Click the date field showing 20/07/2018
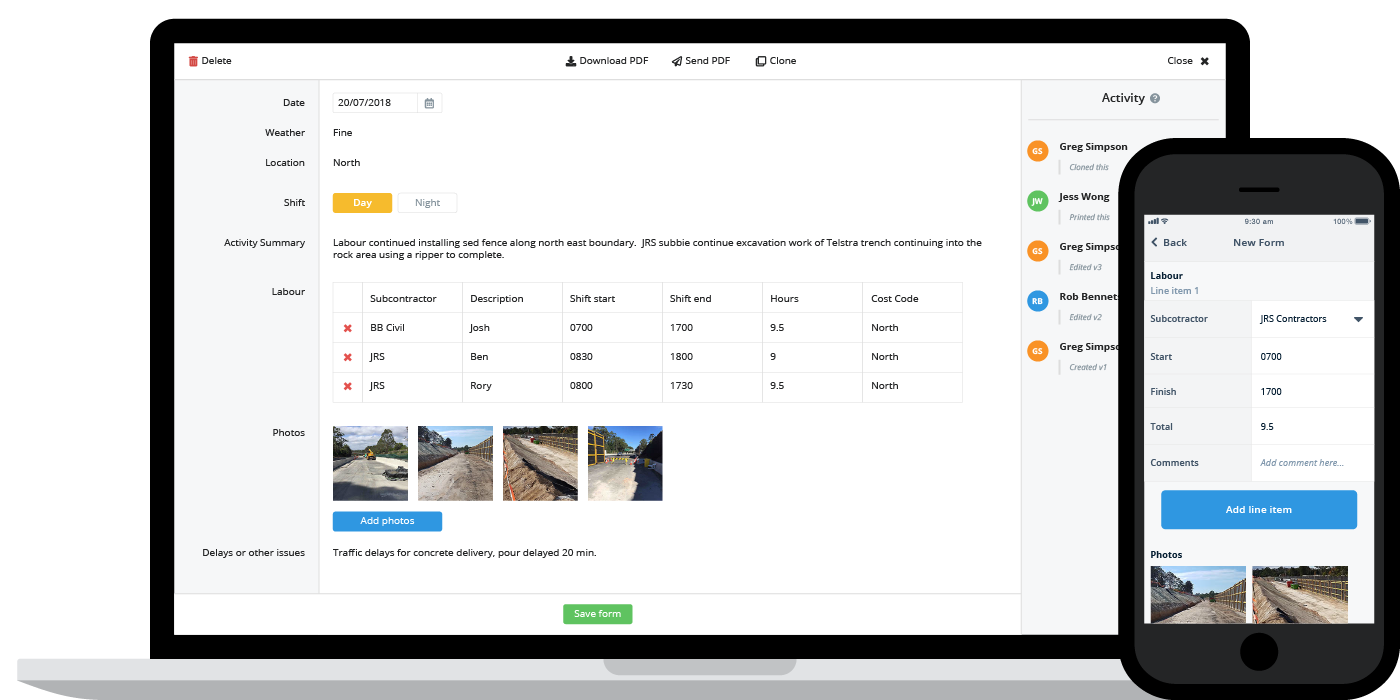 point(376,103)
